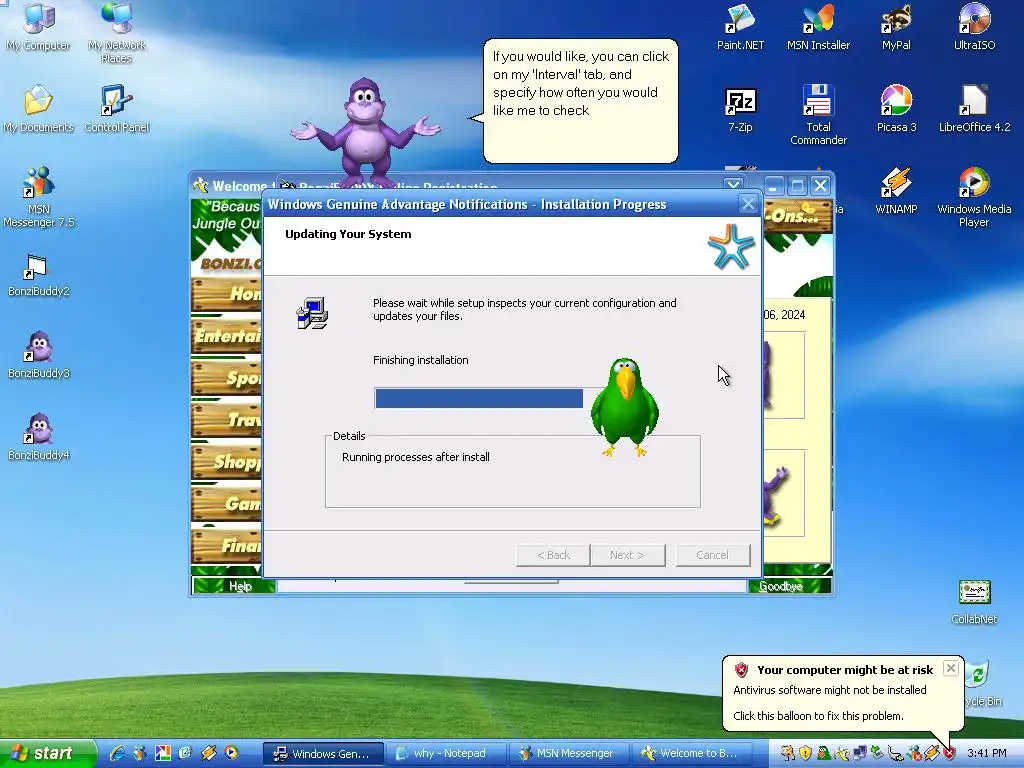Open the My Documents desktop folder

(39, 109)
